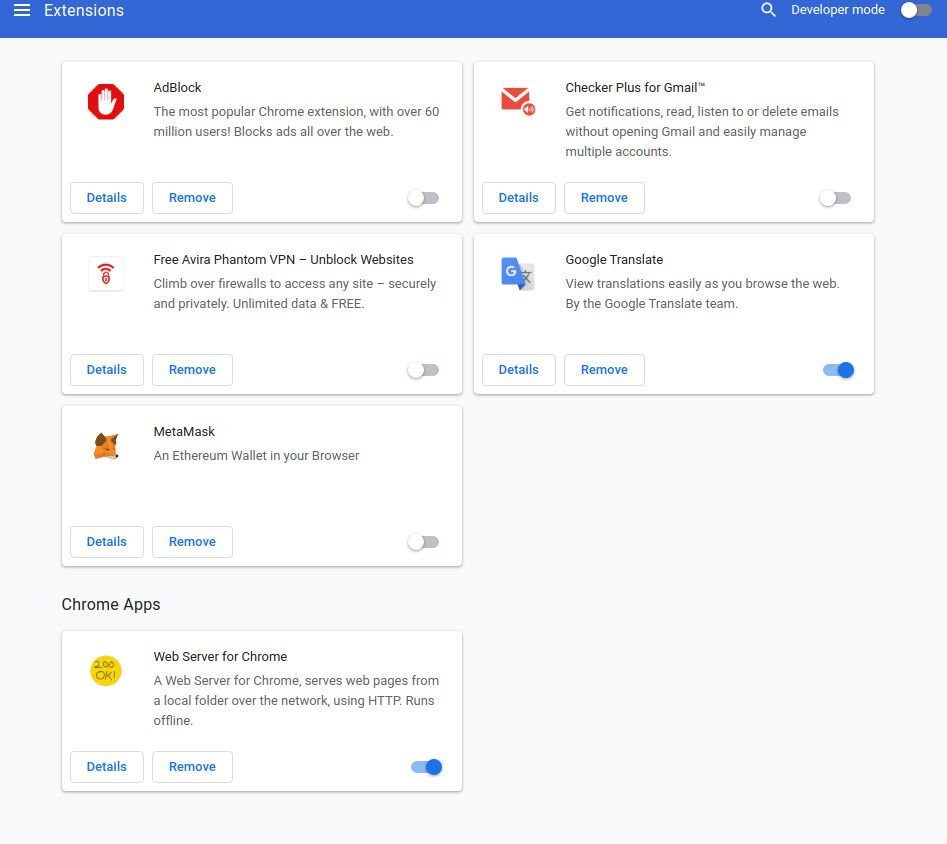Viewport: 947px width, 844px height.
Task: Click the Google Translate extension name
Action: point(614,260)
